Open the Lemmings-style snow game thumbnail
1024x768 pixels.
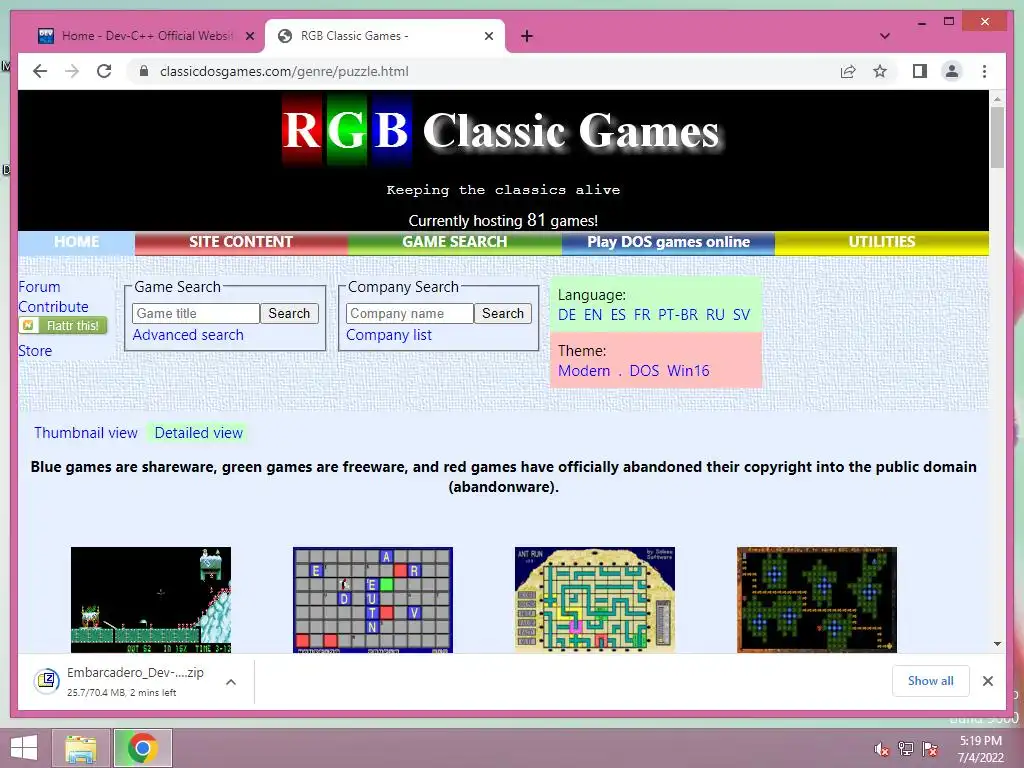[x=151, y=600]
